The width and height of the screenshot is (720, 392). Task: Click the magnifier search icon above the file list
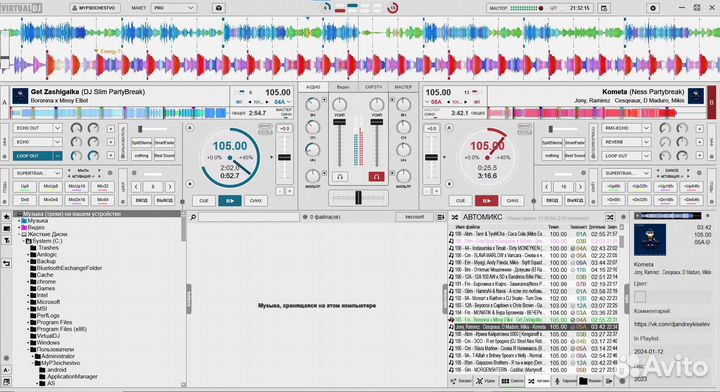click(193, 217)
